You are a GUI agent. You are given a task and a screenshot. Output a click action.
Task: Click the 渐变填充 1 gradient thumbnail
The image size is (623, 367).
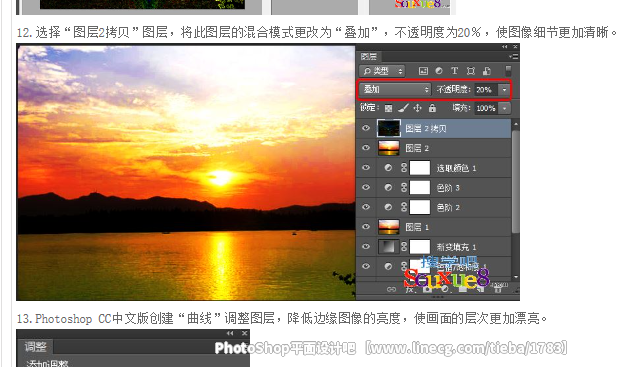click(x=388, y=247)
